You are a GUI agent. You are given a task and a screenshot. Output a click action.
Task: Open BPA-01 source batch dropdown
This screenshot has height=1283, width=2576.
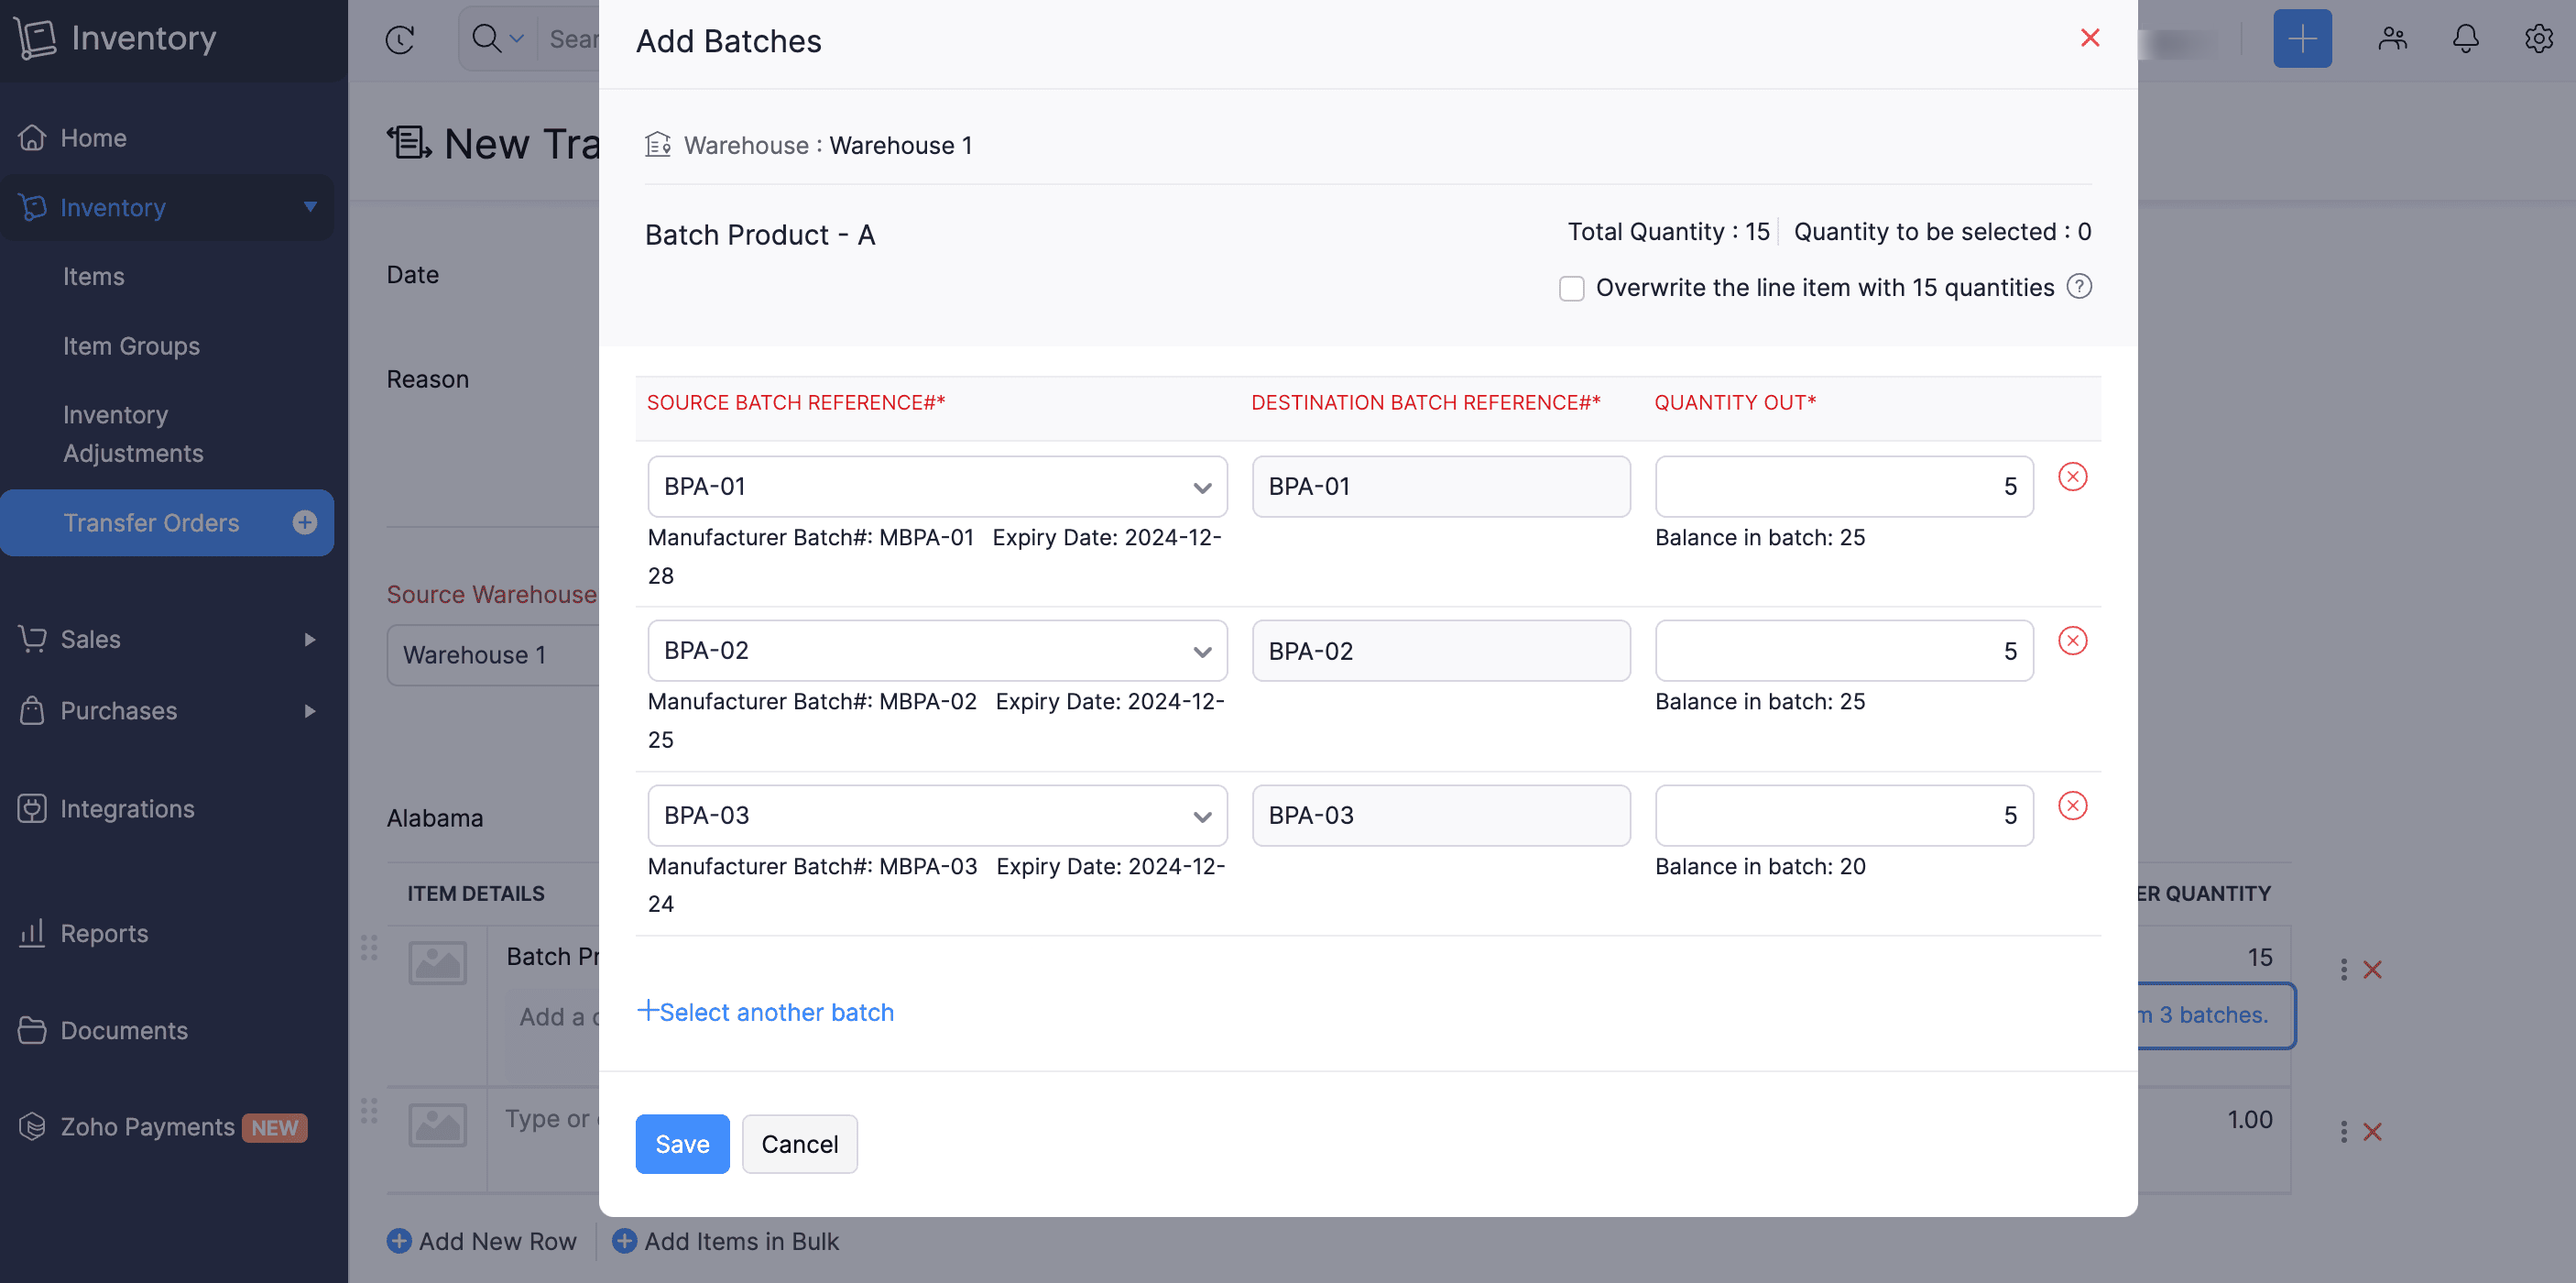(x=937, y=487)
